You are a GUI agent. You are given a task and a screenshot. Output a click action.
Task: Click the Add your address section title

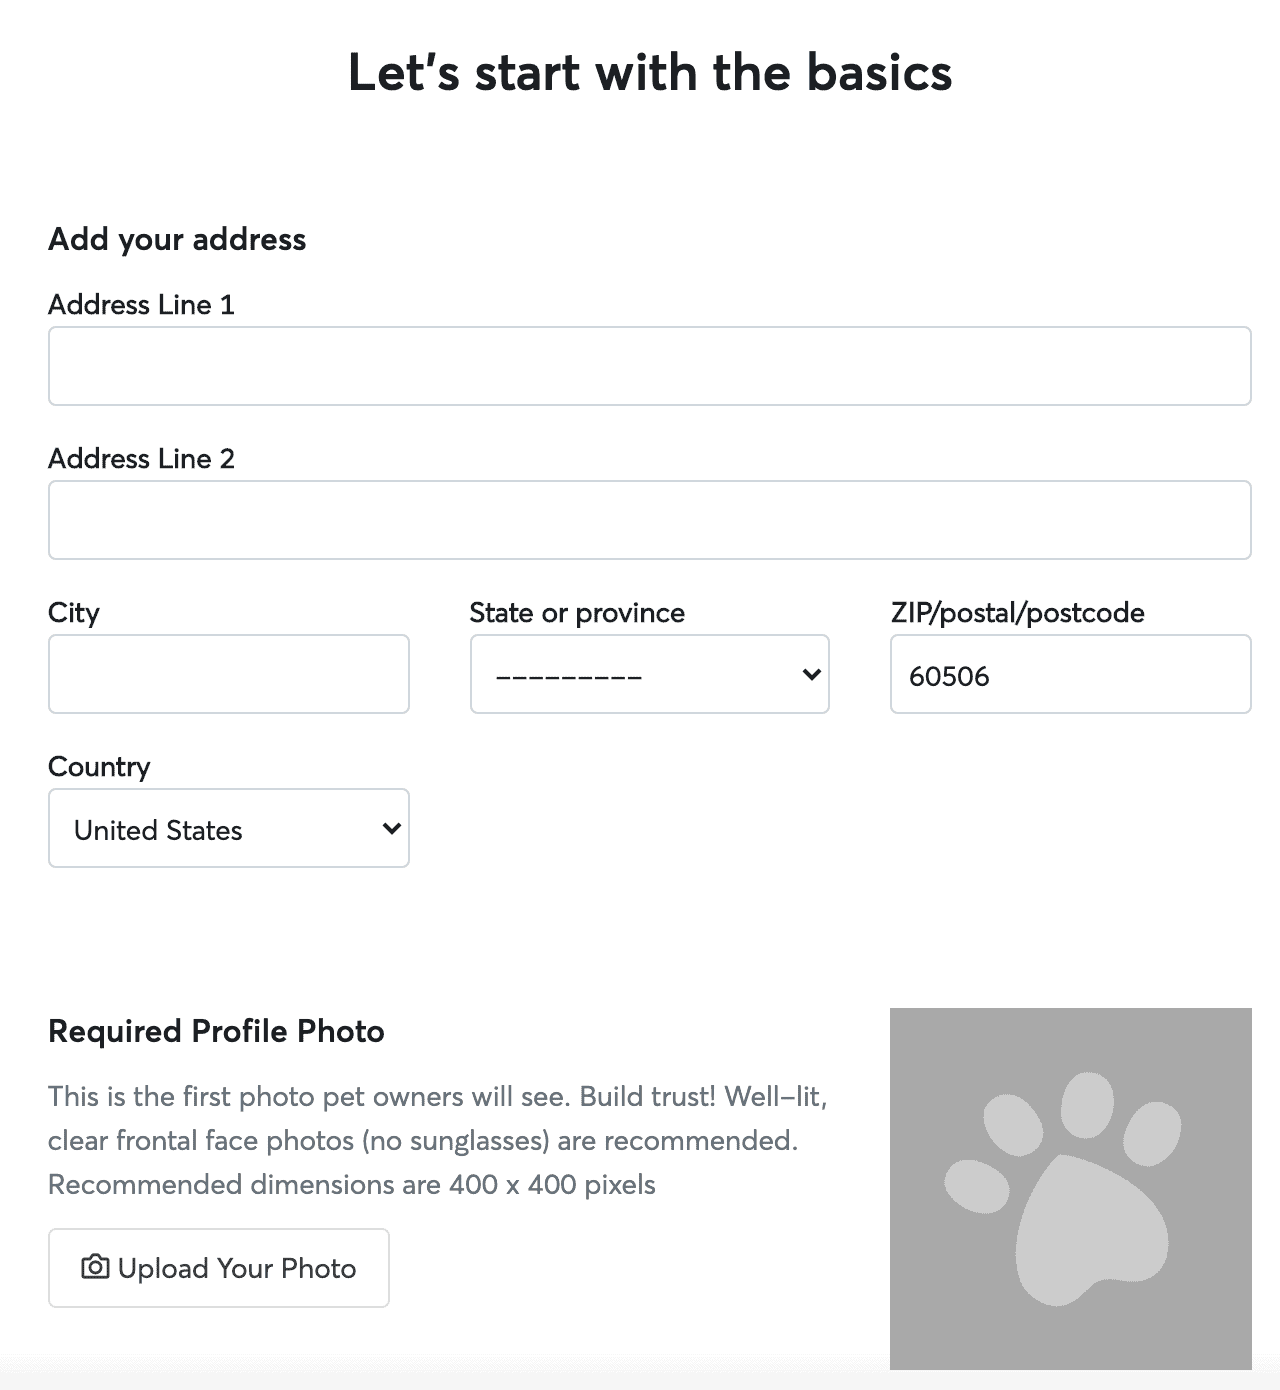point(176,239)
